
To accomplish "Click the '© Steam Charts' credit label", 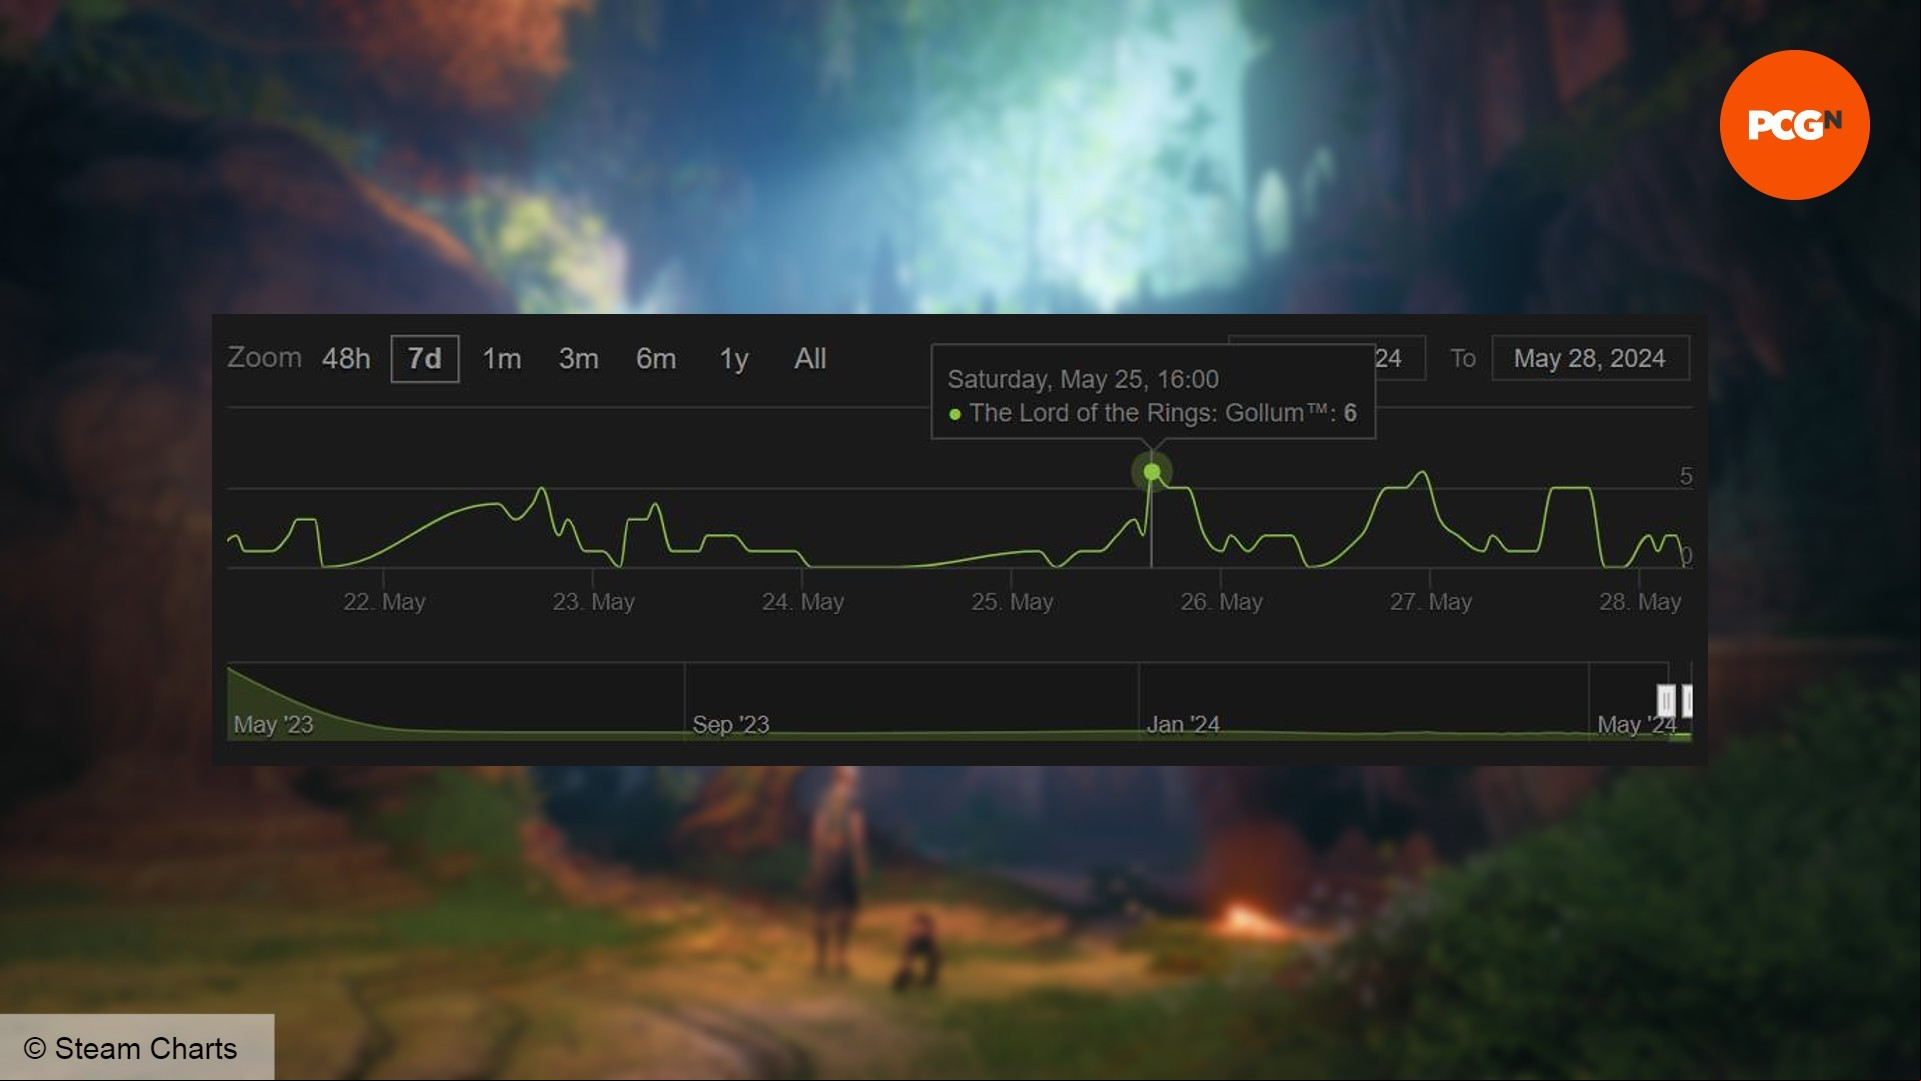I will pyautogui.click(x=131, y=1048).
